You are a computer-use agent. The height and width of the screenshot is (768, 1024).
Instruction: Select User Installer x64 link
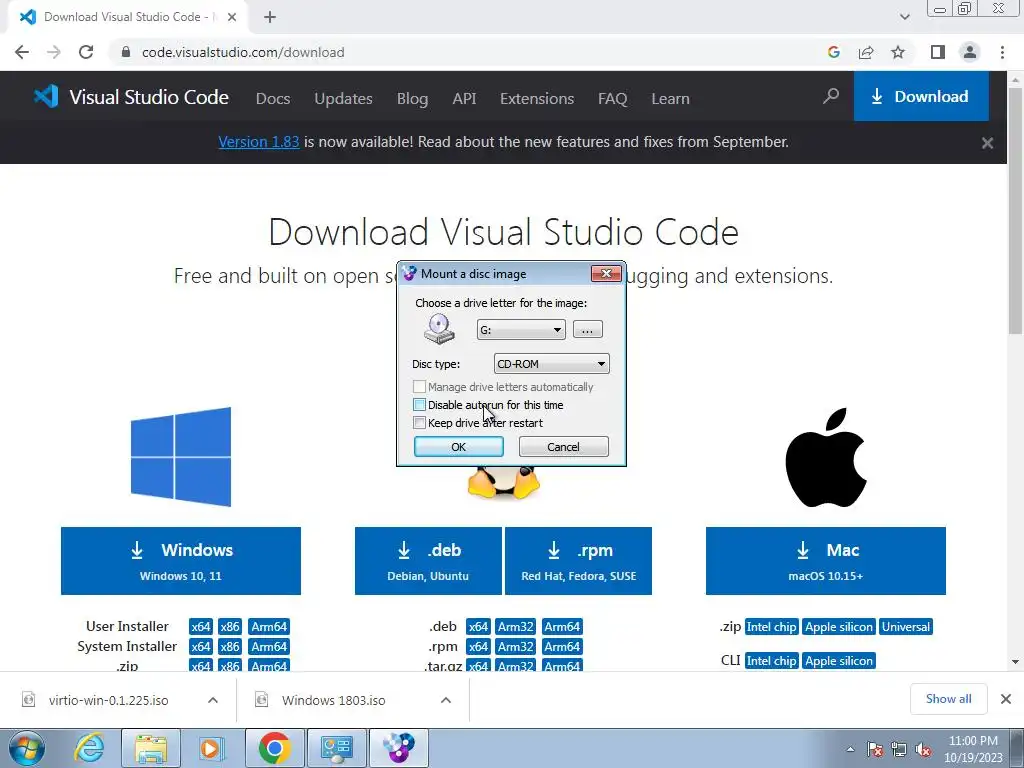200,626
